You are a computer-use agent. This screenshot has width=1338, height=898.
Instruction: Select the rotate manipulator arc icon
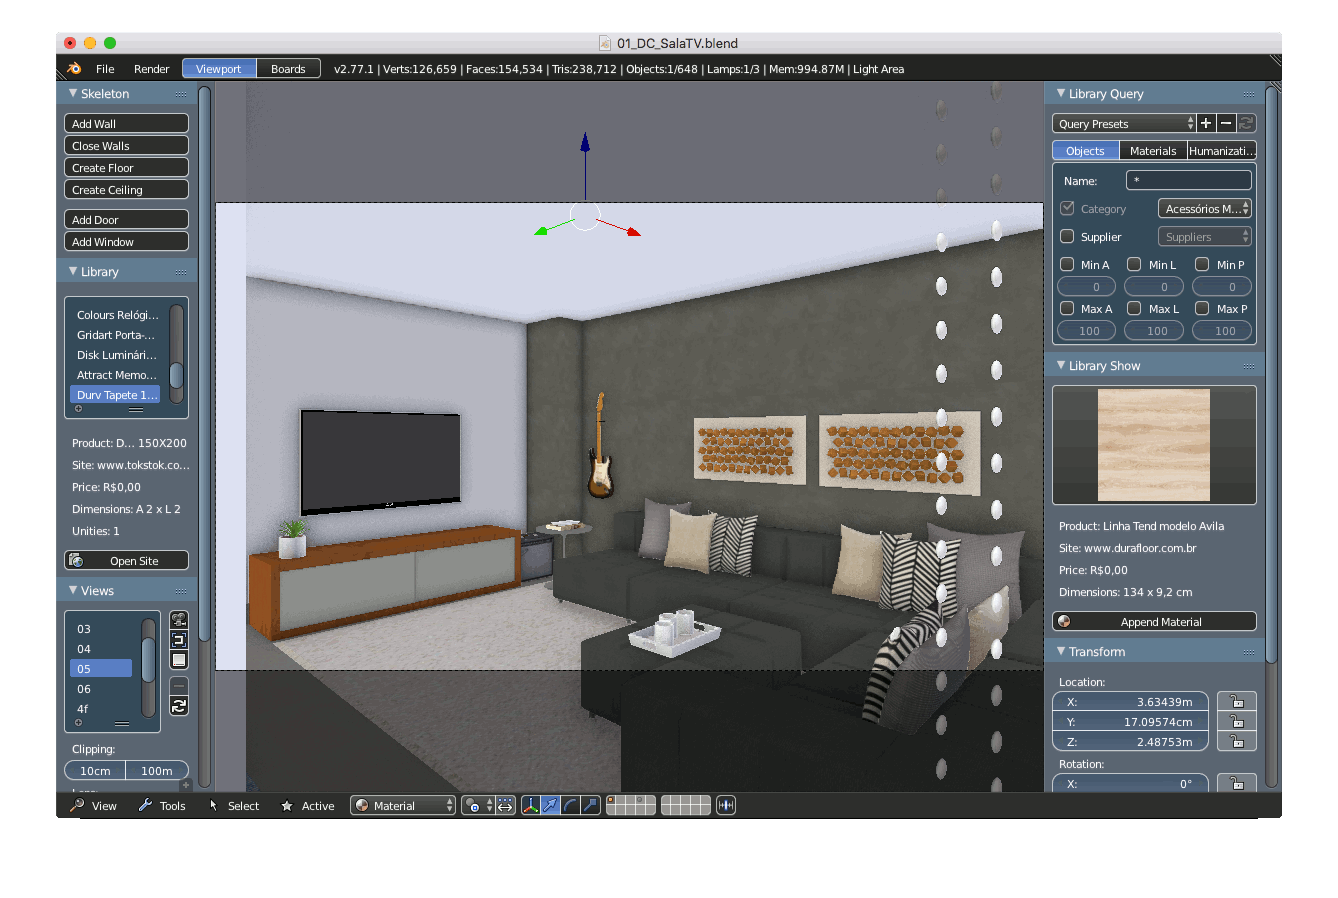570,805
